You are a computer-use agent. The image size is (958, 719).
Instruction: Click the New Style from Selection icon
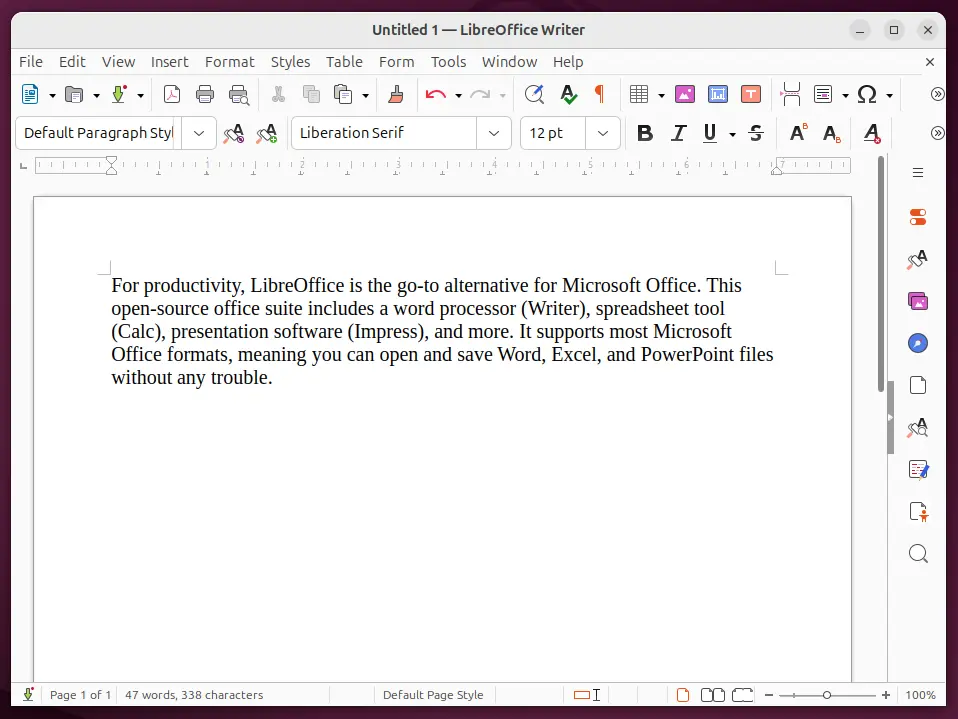pyautogui.click(x=266, y=133)
